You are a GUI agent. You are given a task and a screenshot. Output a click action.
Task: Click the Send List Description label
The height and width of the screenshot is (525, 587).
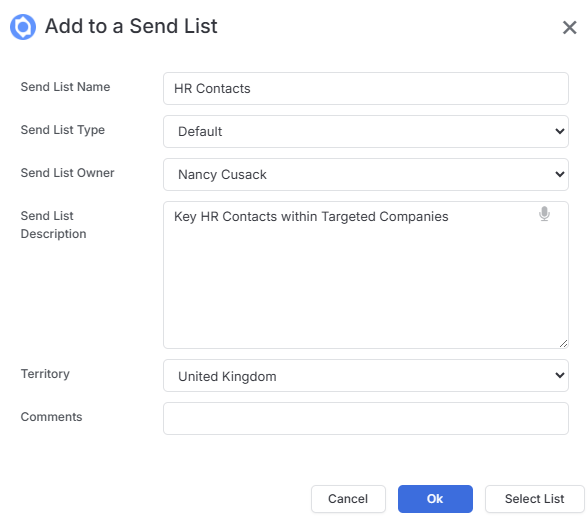(54, 225)
